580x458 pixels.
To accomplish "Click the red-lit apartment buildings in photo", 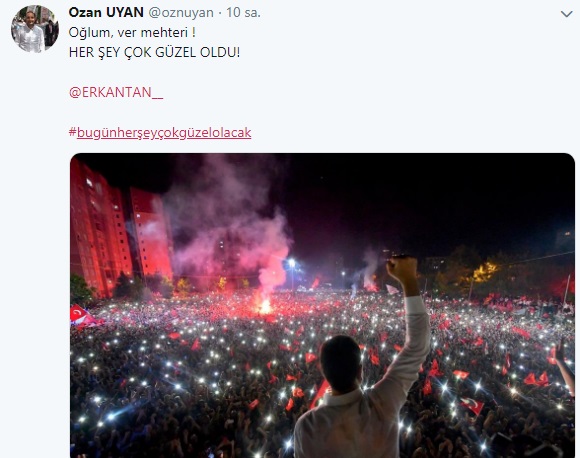I will click(119, 229).
